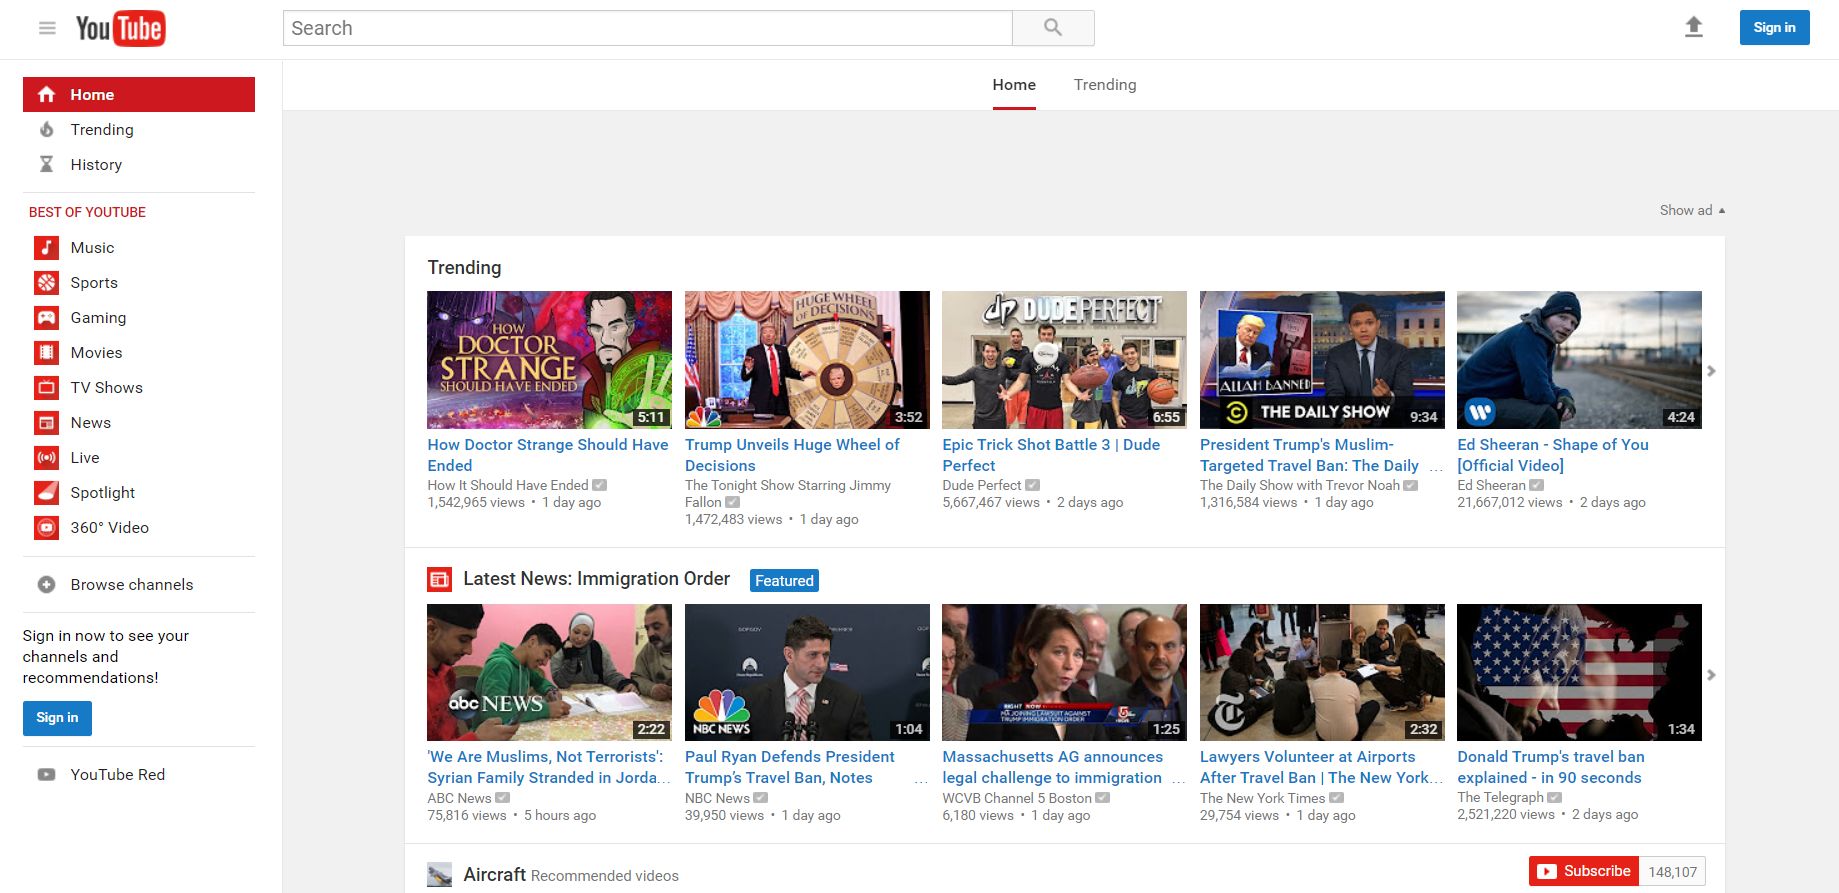Open the hamburger guide menu icon
1839x893 pixels.
pos(47,28)
